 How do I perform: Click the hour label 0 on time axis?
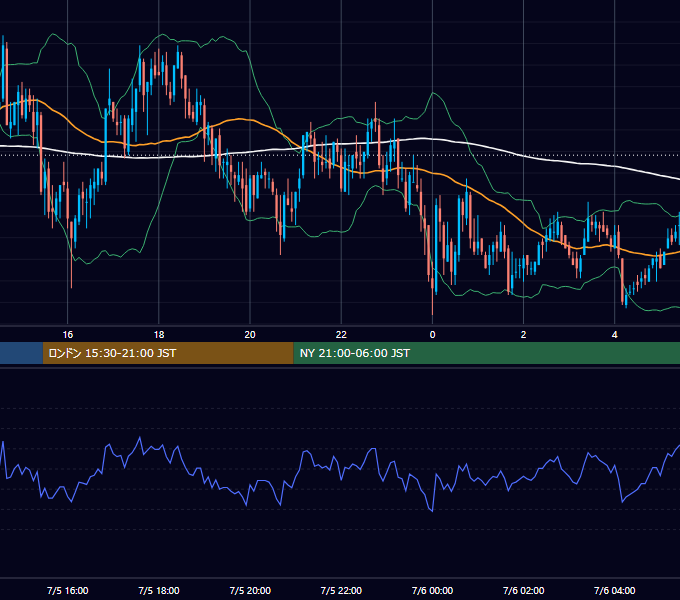(x=432, y=335)
